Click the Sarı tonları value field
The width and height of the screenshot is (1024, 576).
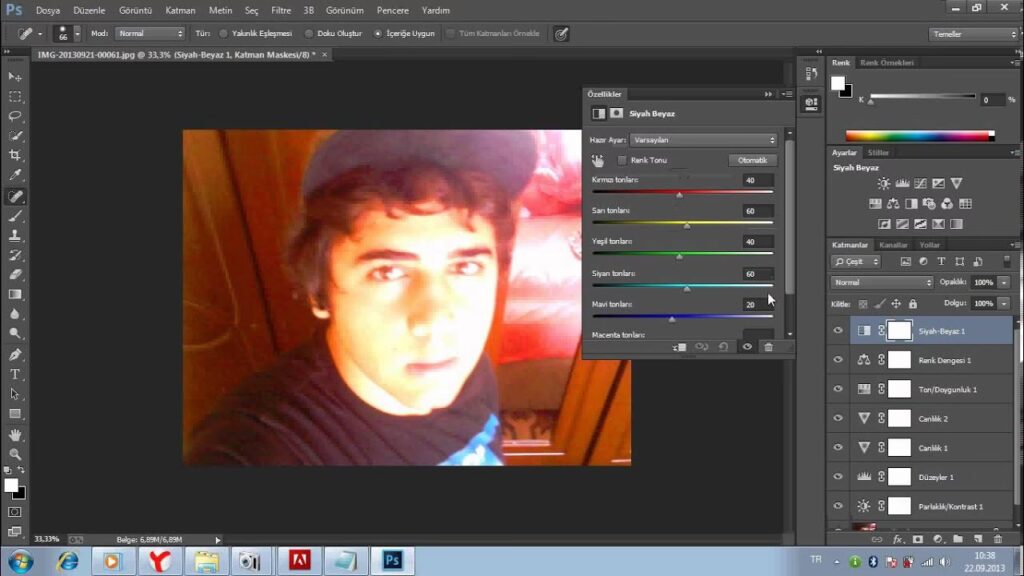(757, 211)
